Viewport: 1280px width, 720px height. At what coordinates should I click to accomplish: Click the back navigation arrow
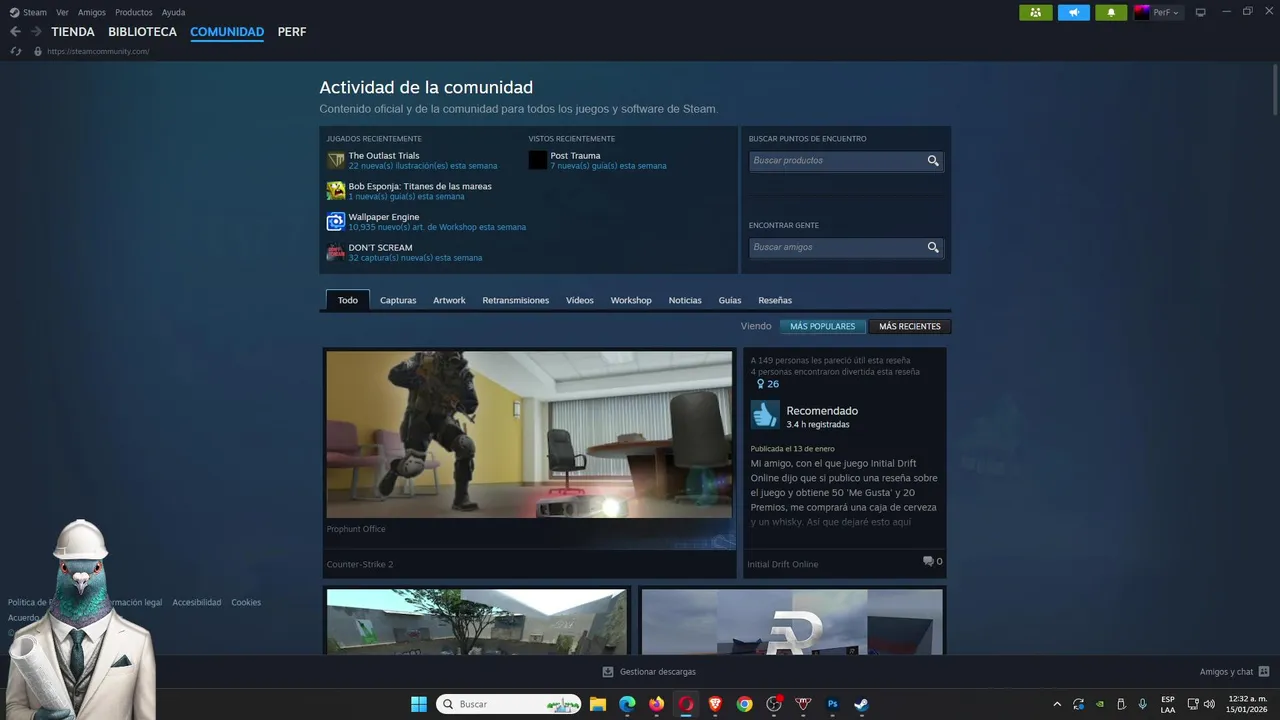click(x=15, y=32)
